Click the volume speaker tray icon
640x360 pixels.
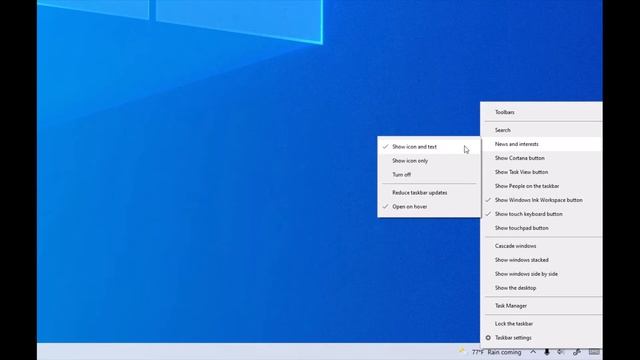click(x=561, y=352)
